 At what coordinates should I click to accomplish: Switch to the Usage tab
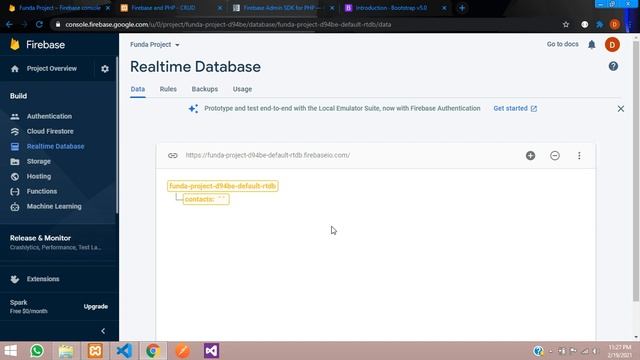(x=242, y=89)
